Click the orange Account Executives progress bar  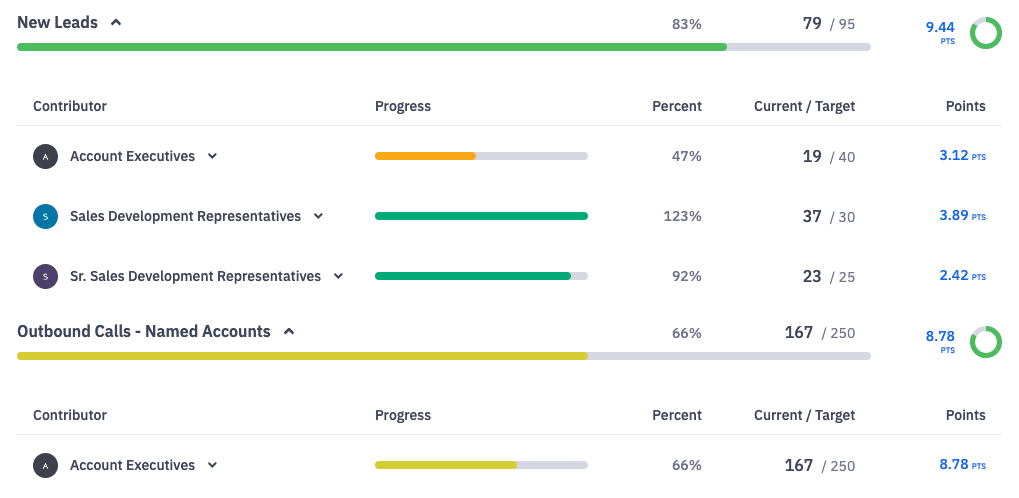pos(425,156)
